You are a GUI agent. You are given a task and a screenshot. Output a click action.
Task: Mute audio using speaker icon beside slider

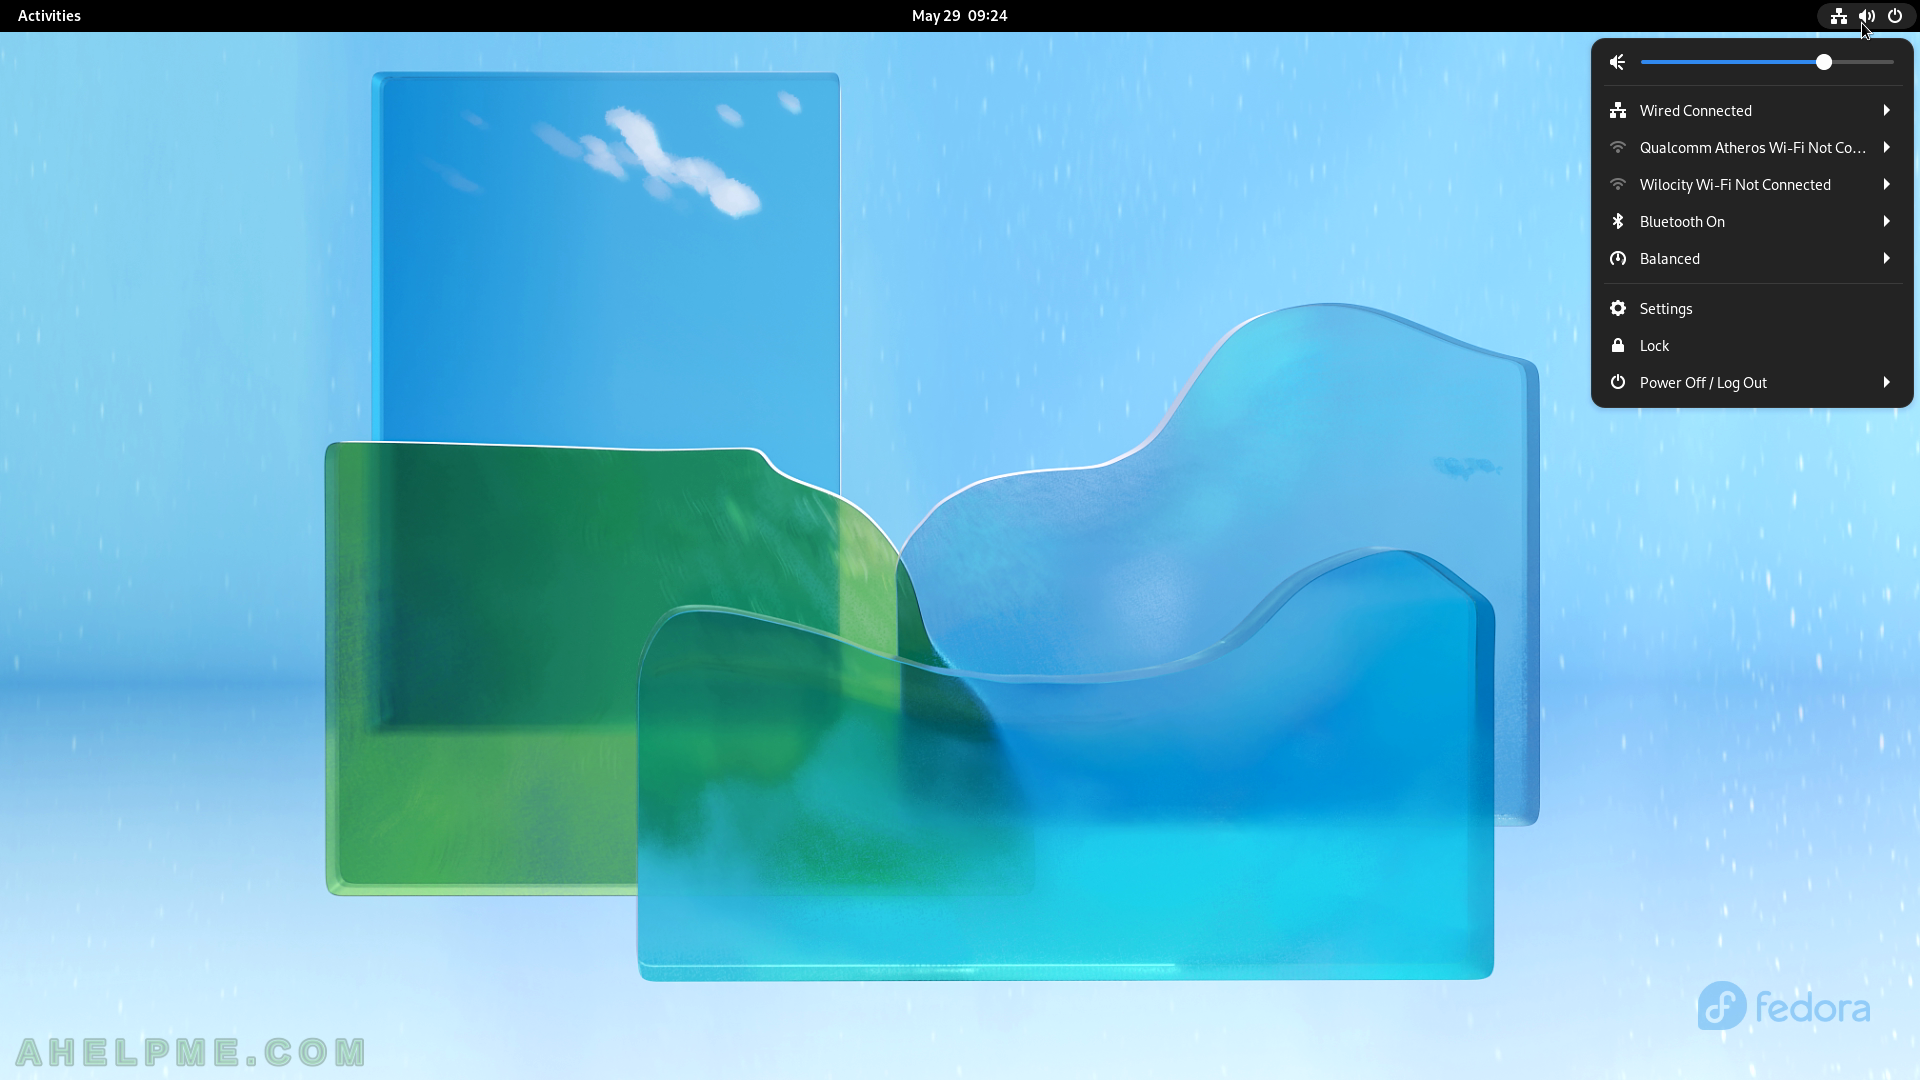coord(1617,62)
